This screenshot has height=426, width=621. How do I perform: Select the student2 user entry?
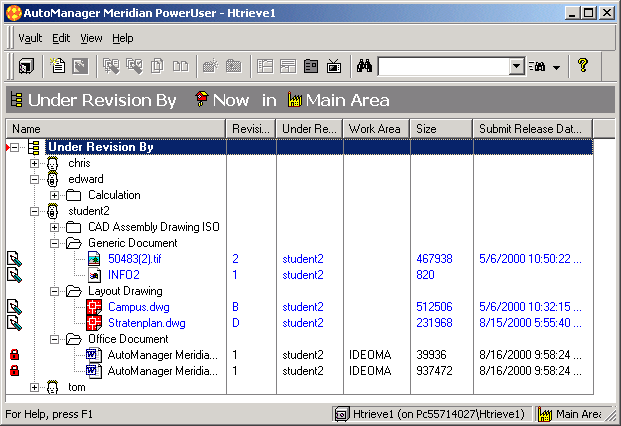(89, 211)
